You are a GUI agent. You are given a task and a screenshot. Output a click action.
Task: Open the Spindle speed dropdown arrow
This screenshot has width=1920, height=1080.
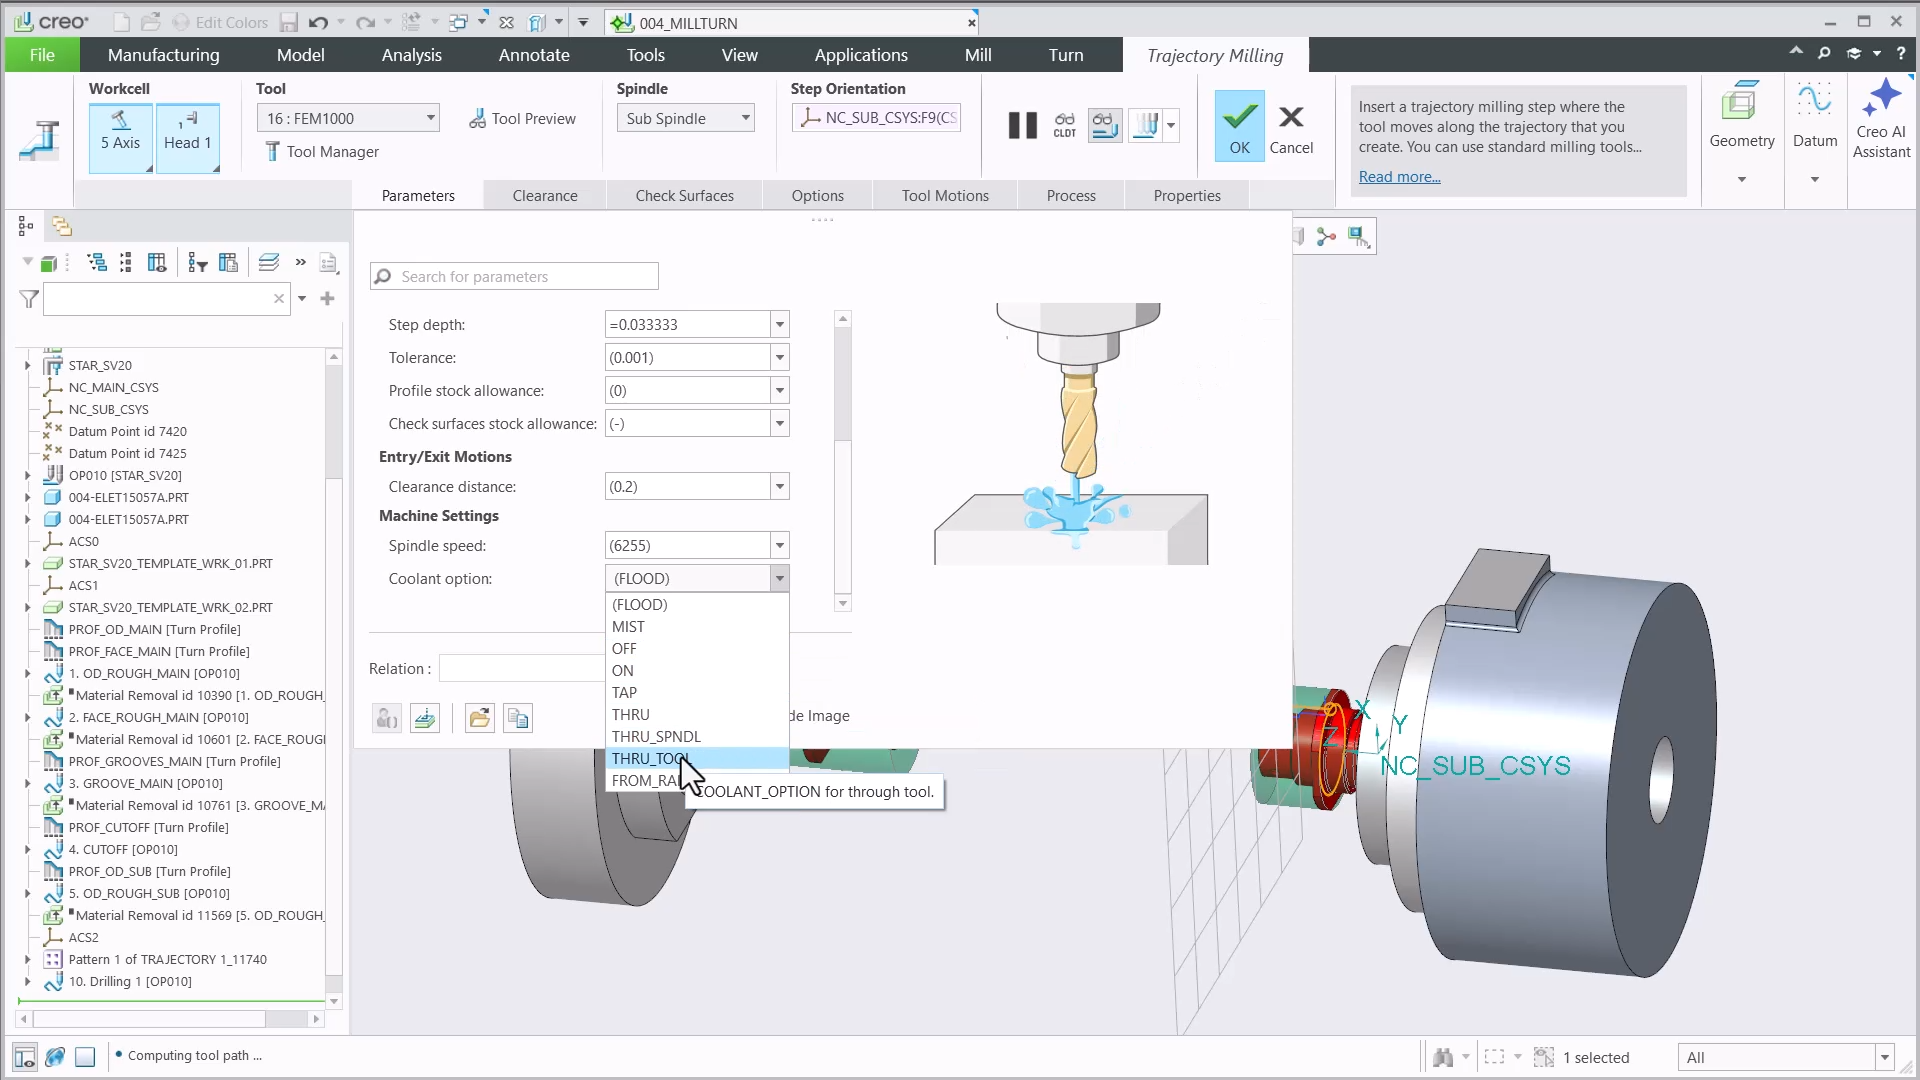[x=780, y=545]
